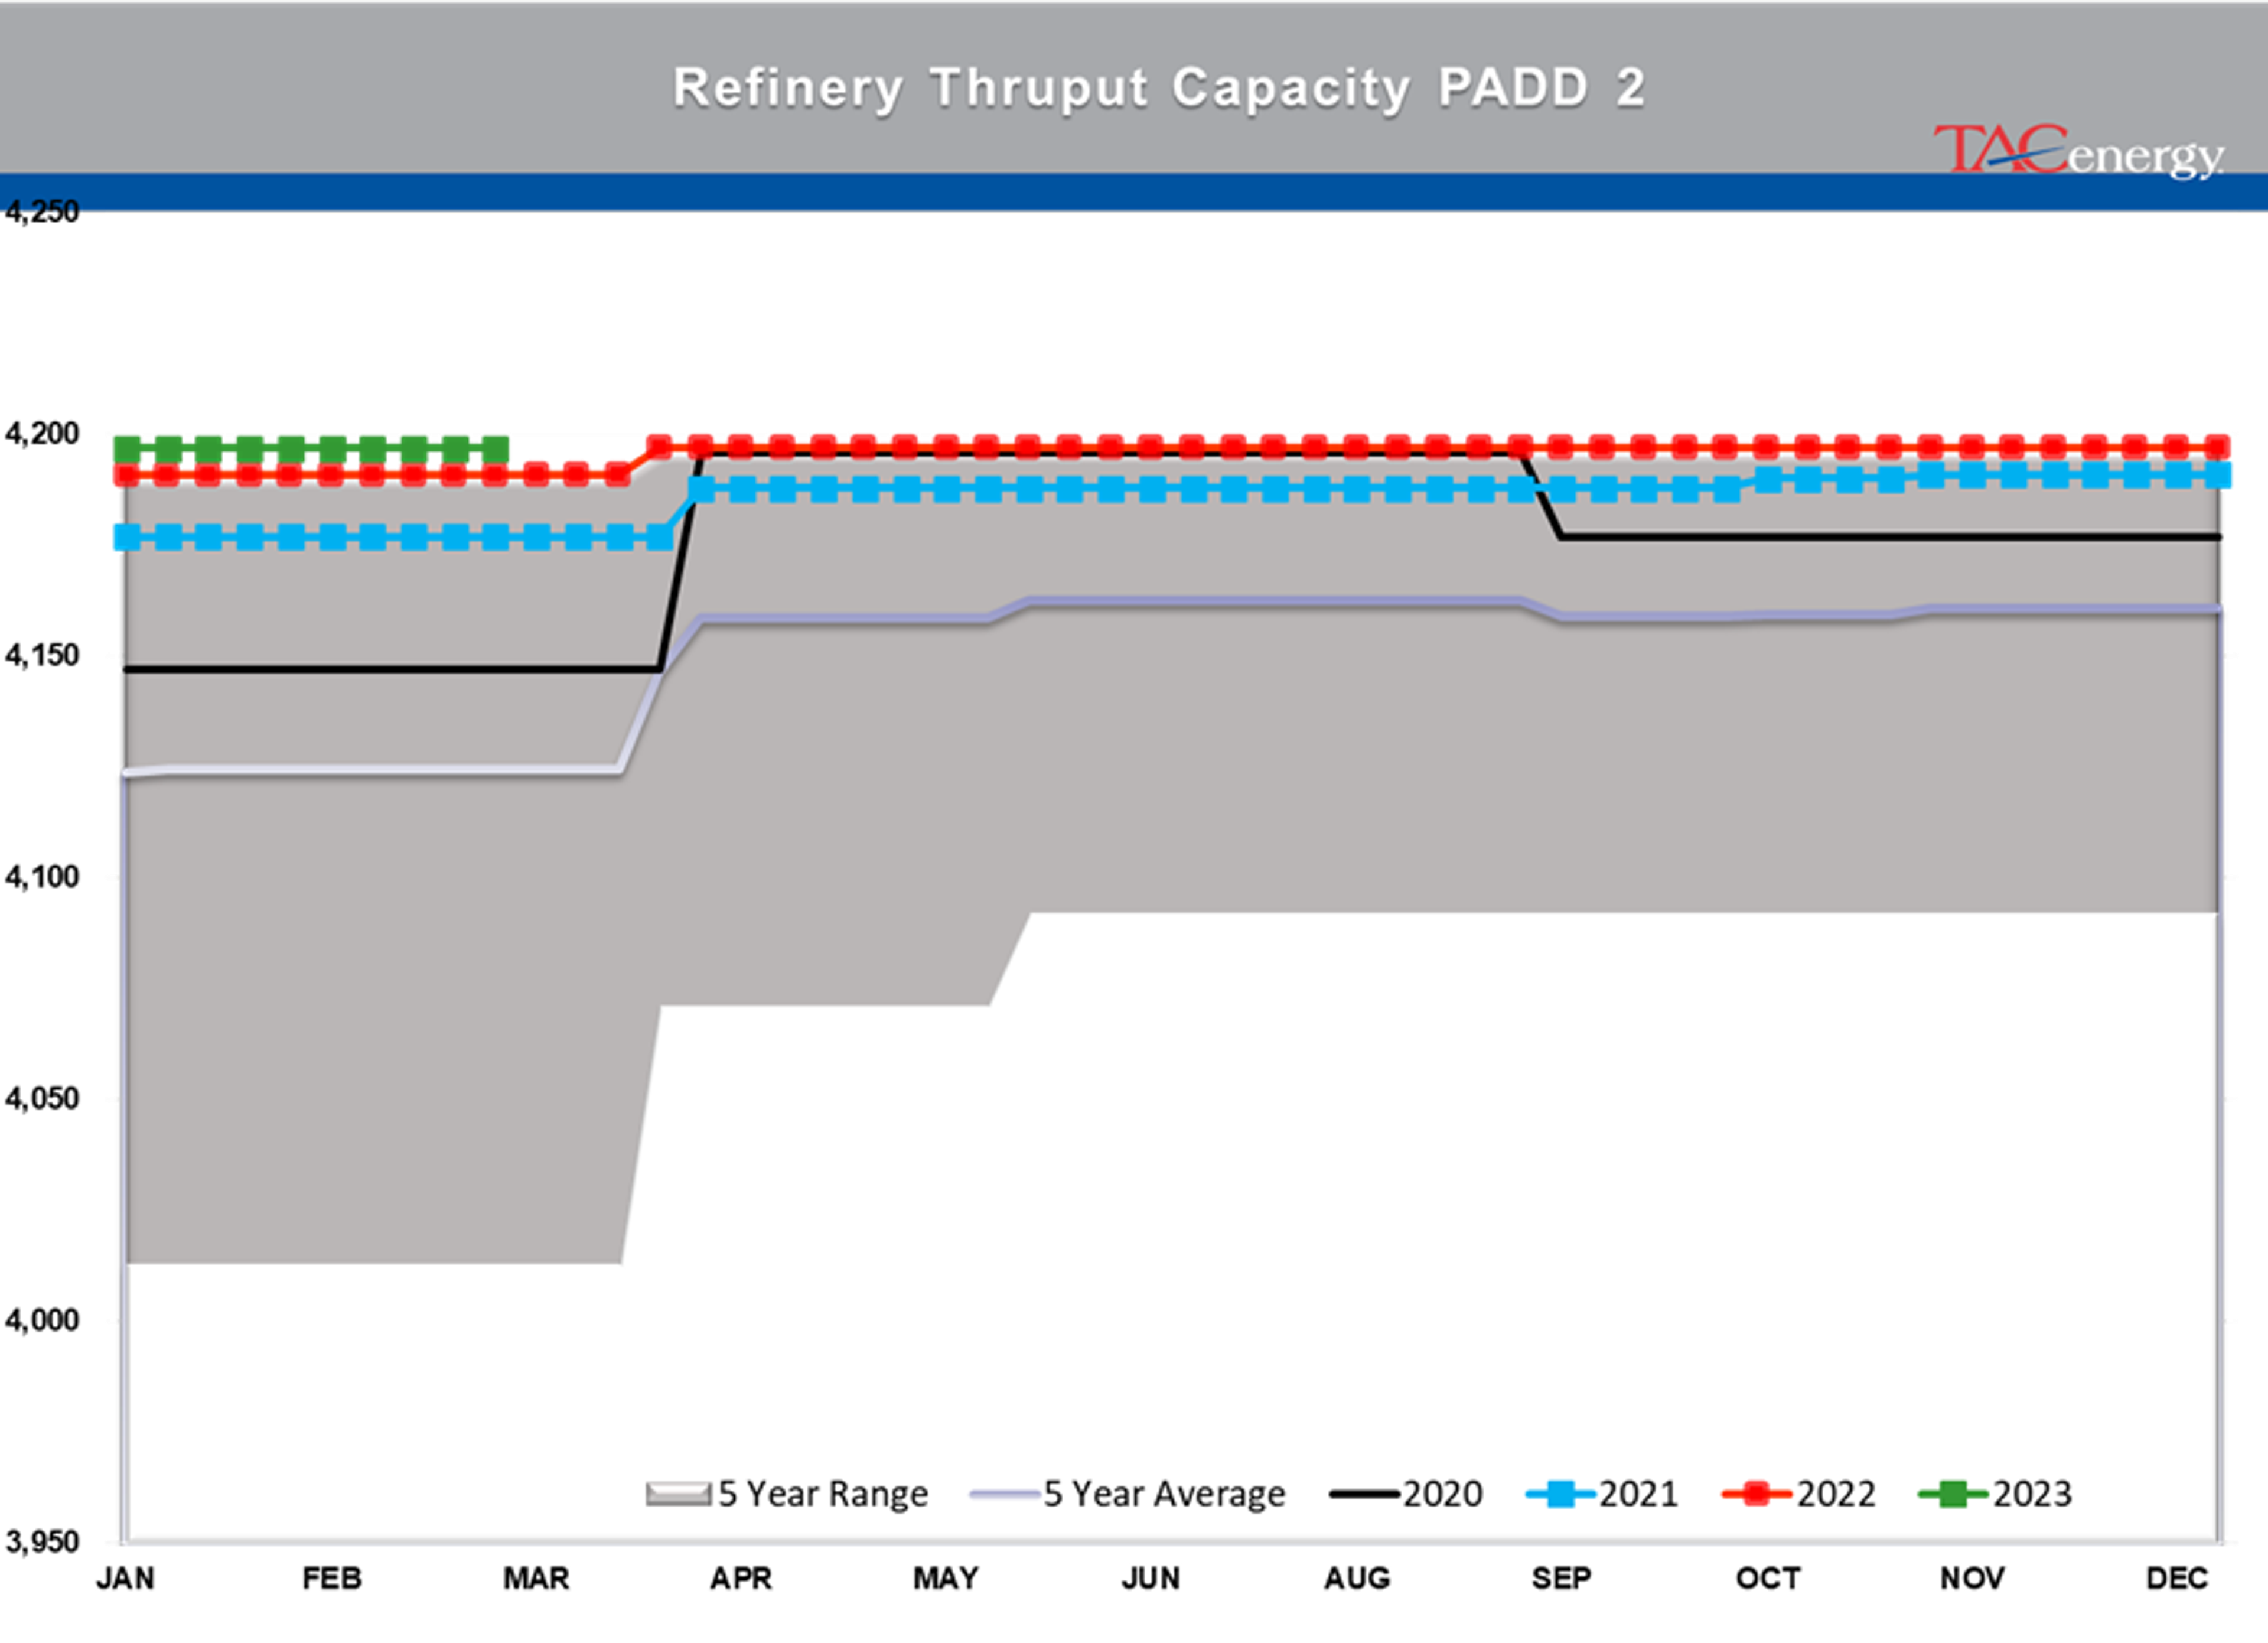Click the last green 2023 data marker
Viewport: 2268px width, 1643px height.
(x=495, y=450)
